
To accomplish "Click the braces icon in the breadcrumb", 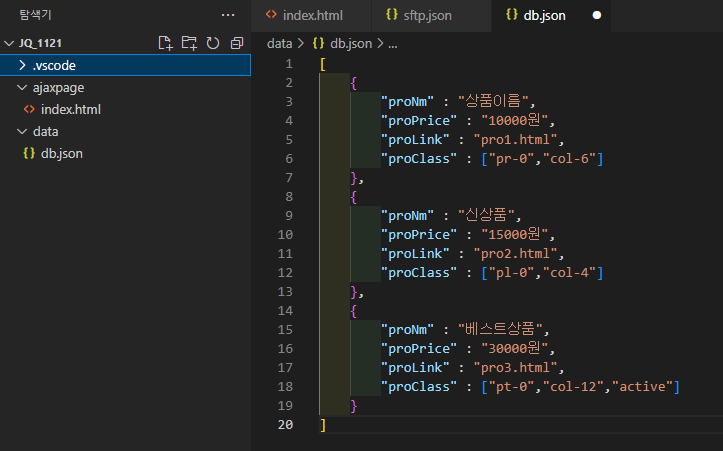I will pyautogui.click(x=318, y=43).
